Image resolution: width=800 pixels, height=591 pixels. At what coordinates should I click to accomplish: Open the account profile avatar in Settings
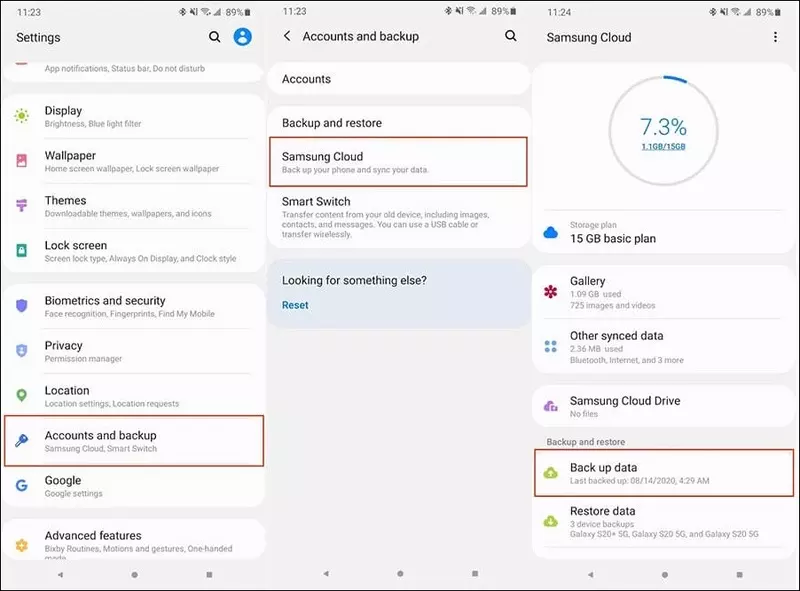click(x=243, y=37)
